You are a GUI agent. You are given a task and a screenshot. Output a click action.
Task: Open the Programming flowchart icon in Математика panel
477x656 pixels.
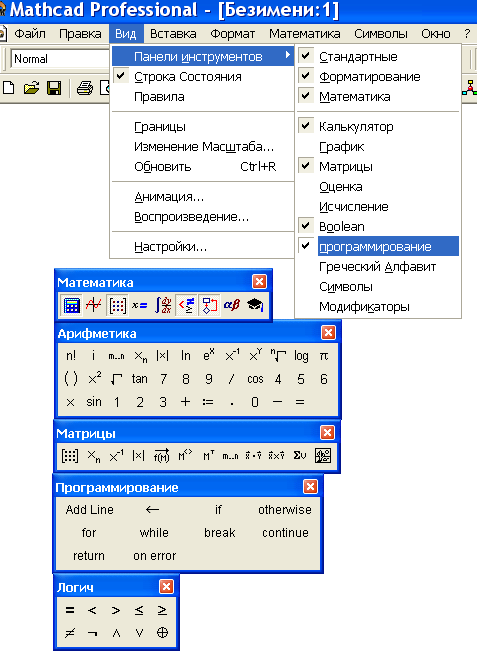click(x=209, y=305)
